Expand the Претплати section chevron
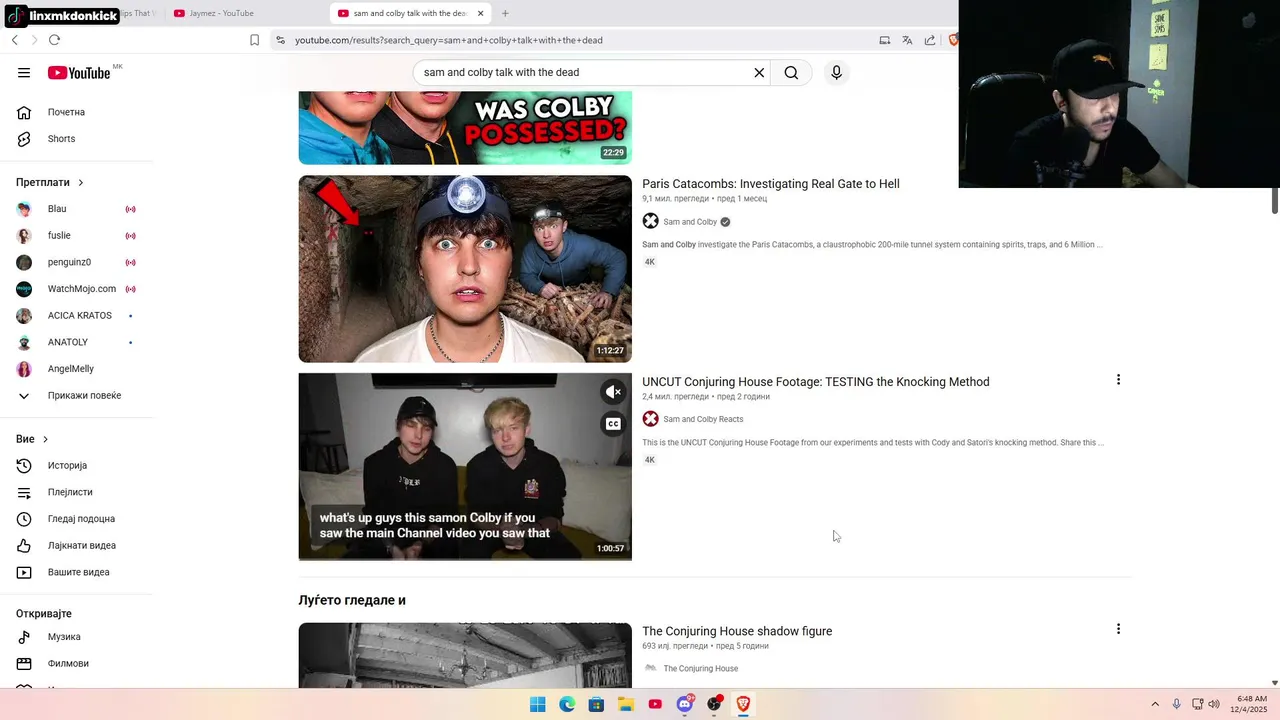This screenshot has height=720, width=1280. point(81,182)
